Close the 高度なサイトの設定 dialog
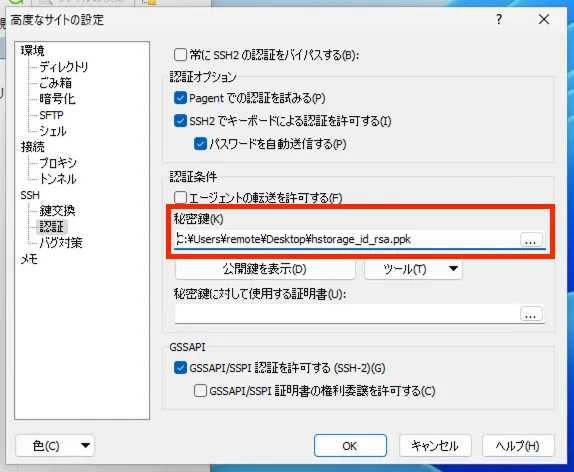Image resolution: width=574 pixels, height=472 pixels. [x=544, y=19]
